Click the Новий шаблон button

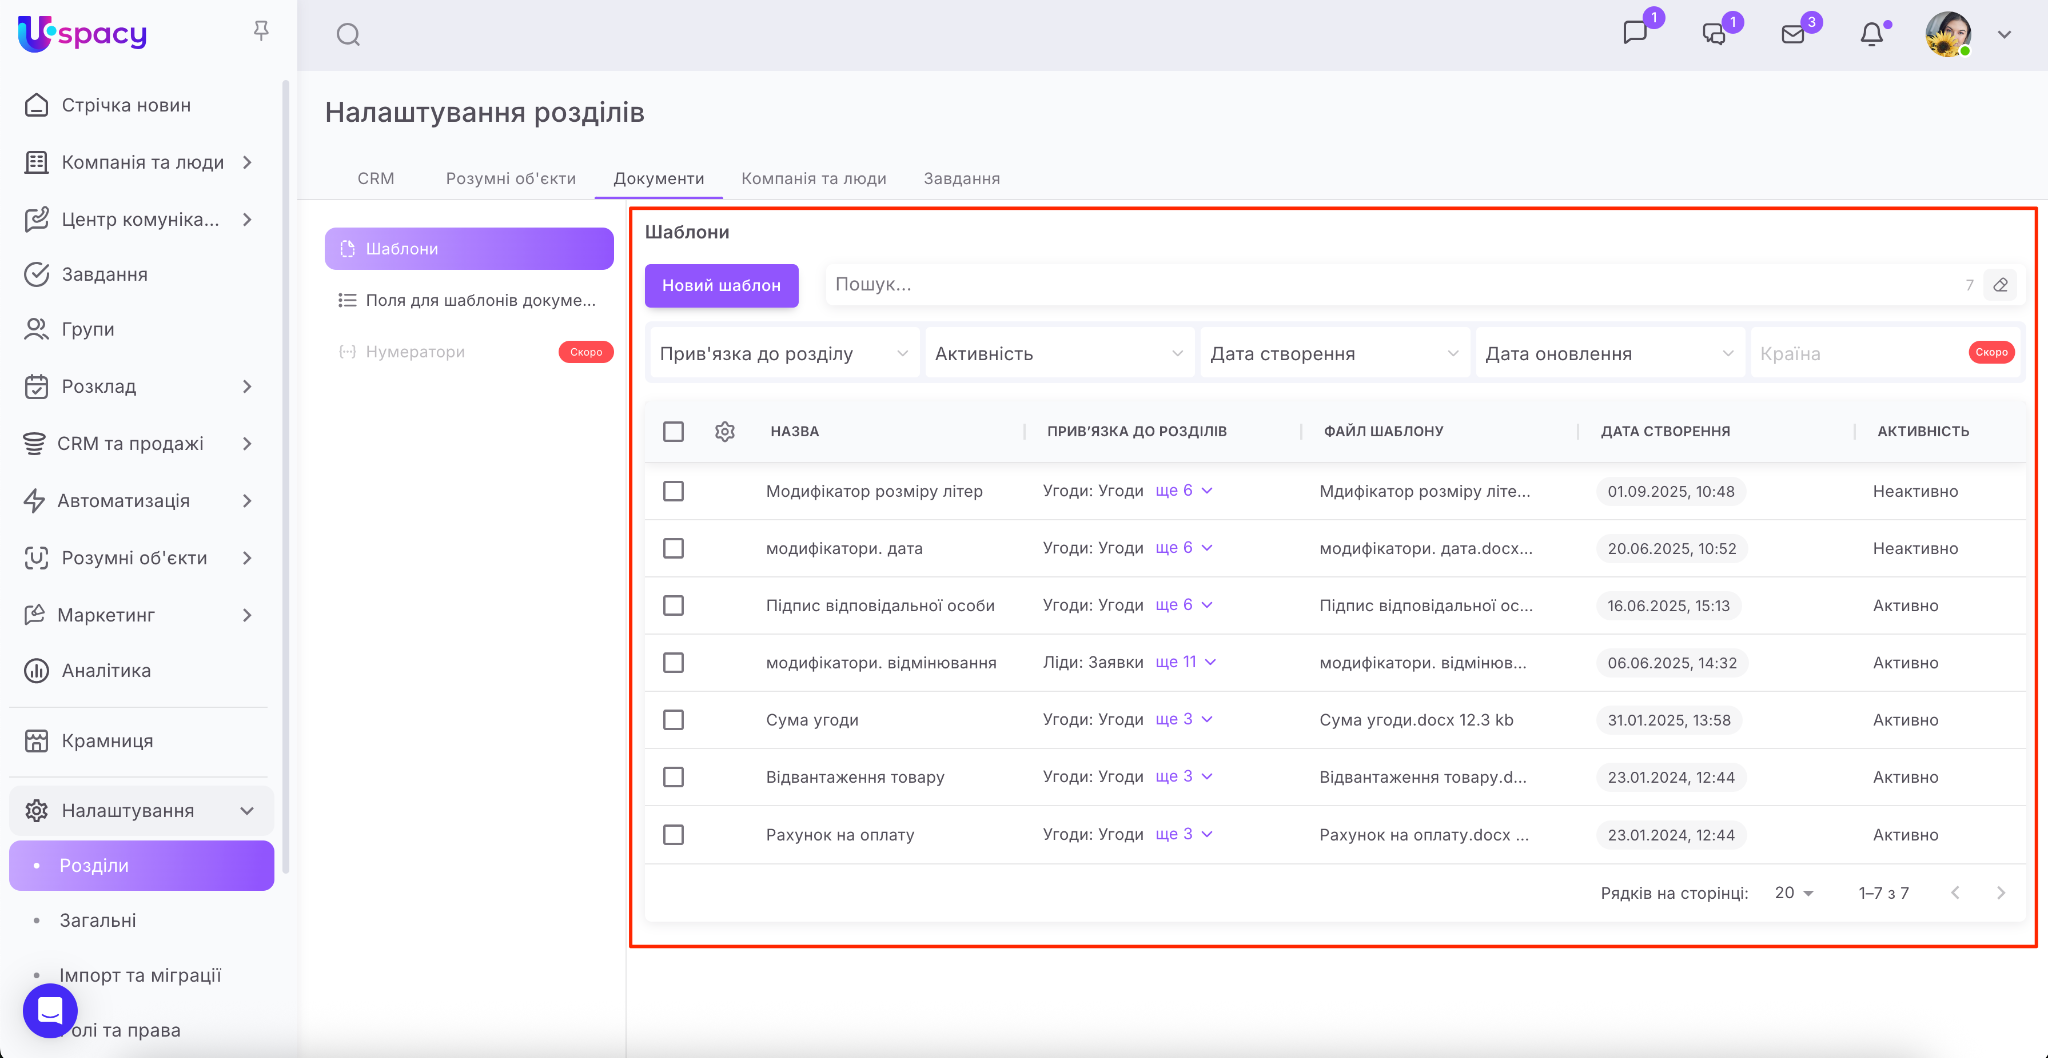(x=721, y=286)
